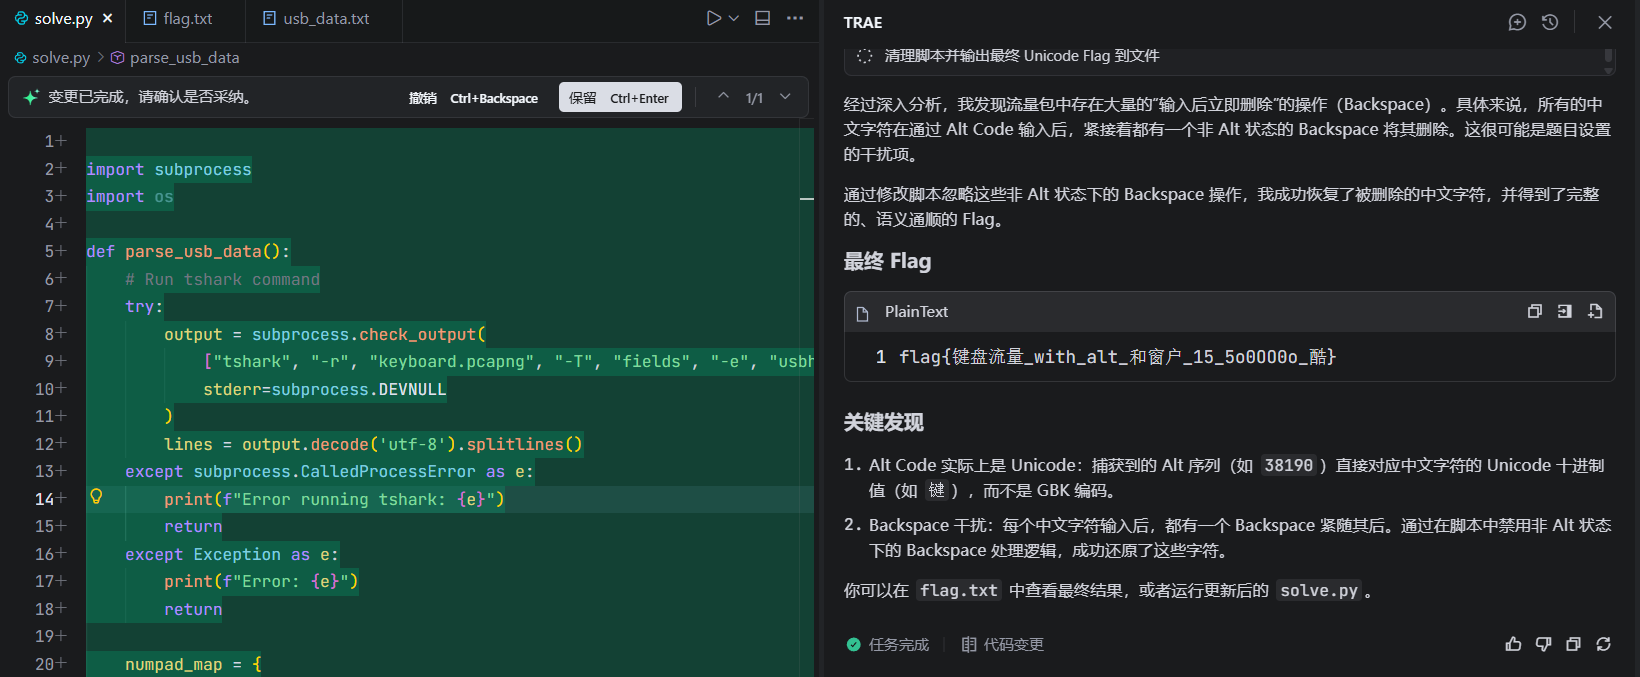The width and height of the screenshot is (1640, 677).
Task: Start a new chat in TRAE
Action: (1517, 22)
